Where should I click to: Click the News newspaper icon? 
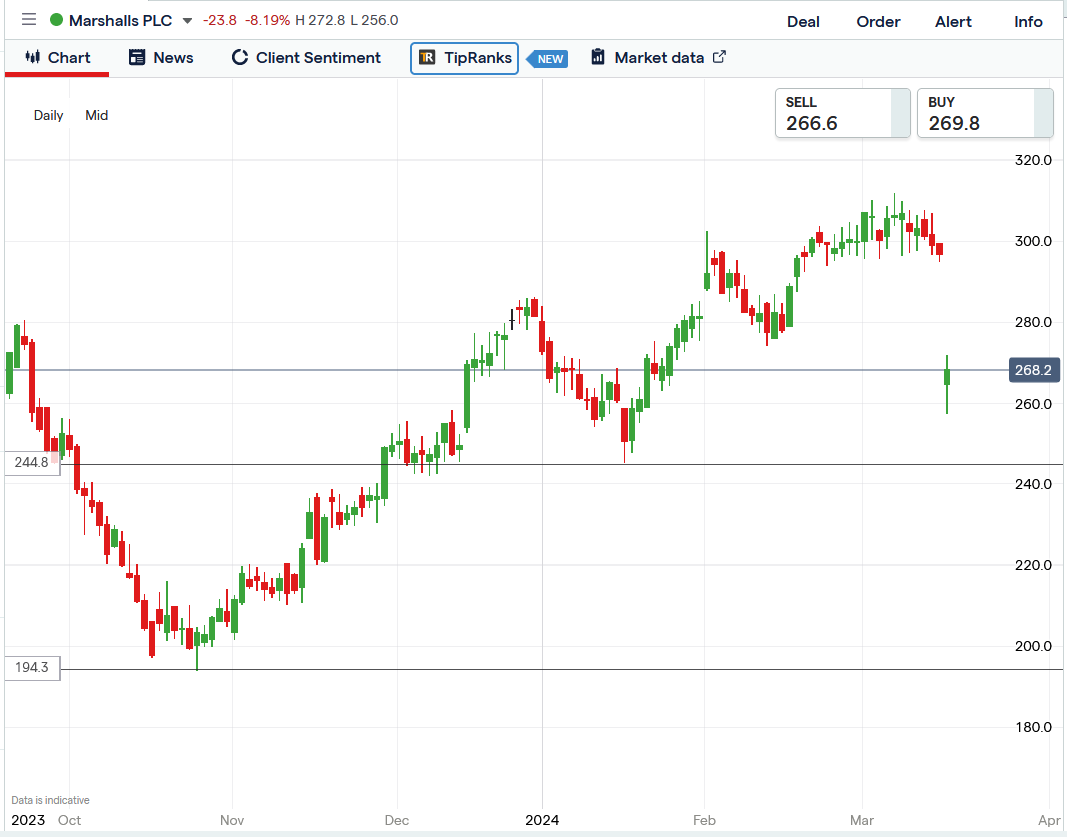coord(137,57)
